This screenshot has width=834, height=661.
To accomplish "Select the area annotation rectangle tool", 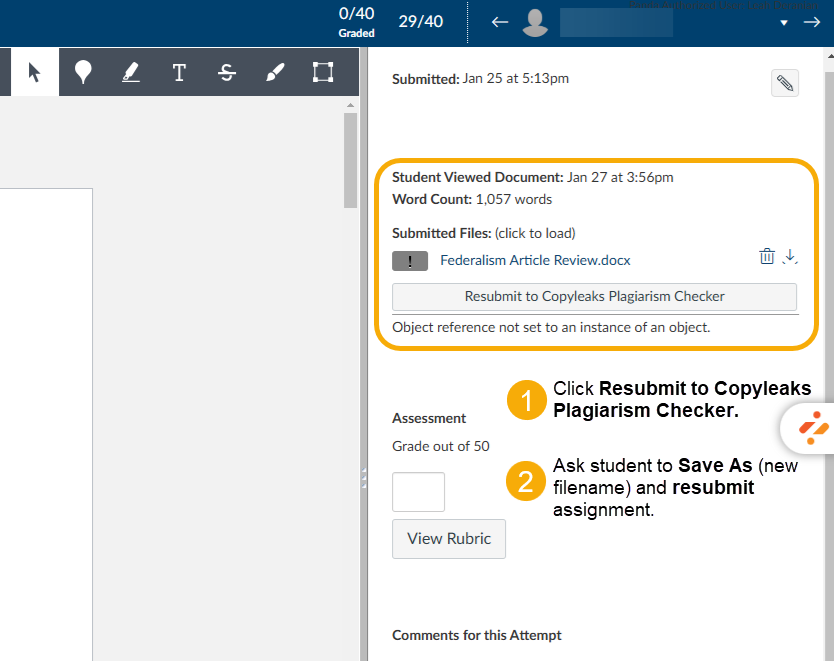I will tap(323, 72).
